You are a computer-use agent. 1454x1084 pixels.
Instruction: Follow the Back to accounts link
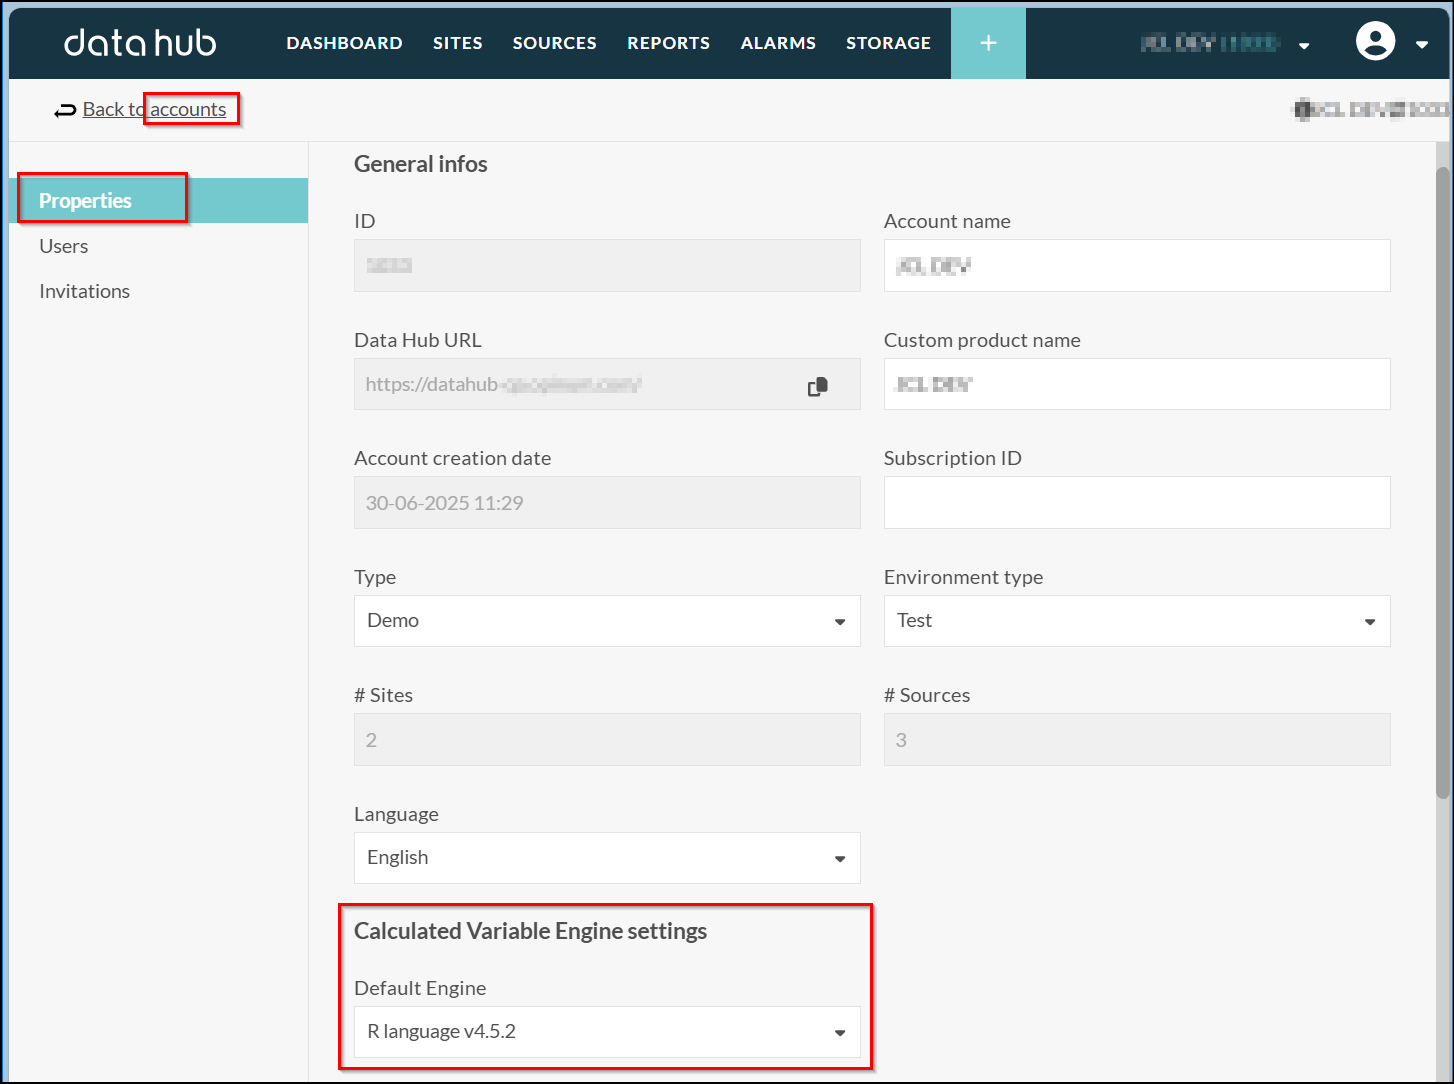(x=154, y=109)
